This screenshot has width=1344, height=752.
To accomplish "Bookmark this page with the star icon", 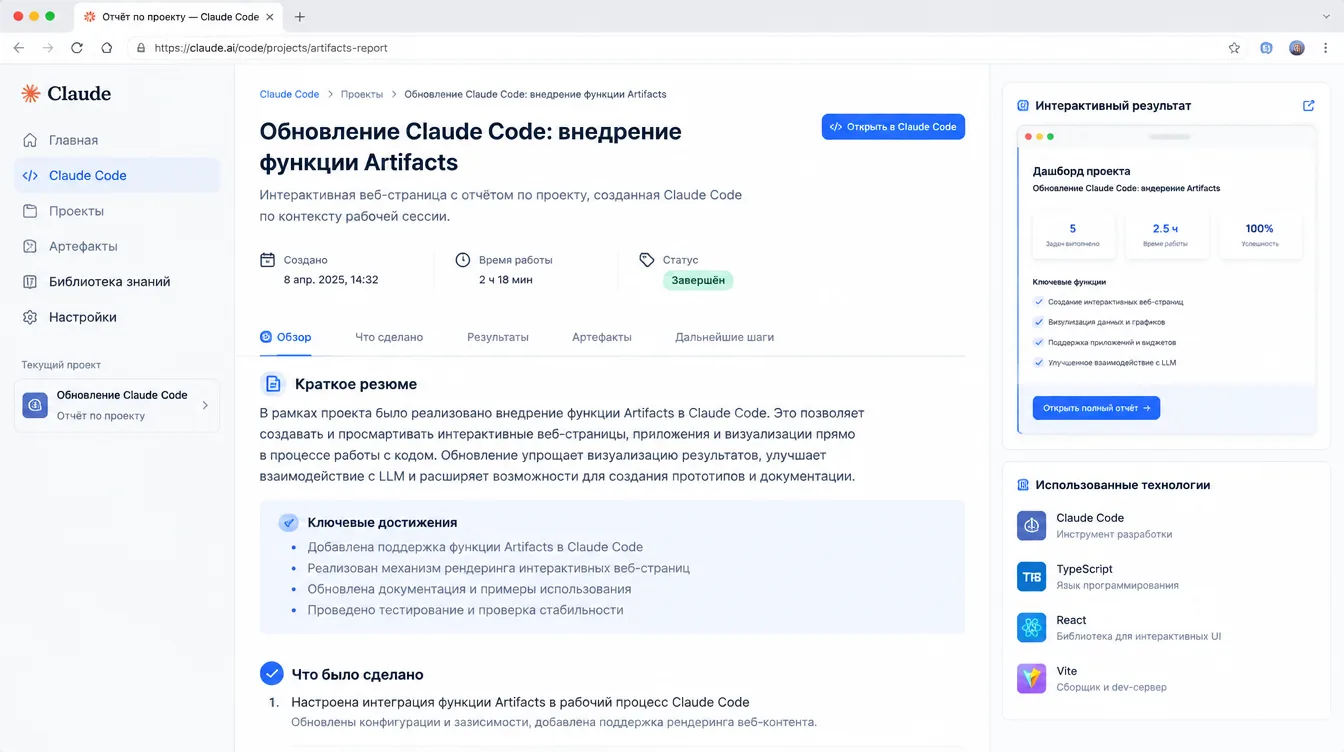I will point(1234,47).
